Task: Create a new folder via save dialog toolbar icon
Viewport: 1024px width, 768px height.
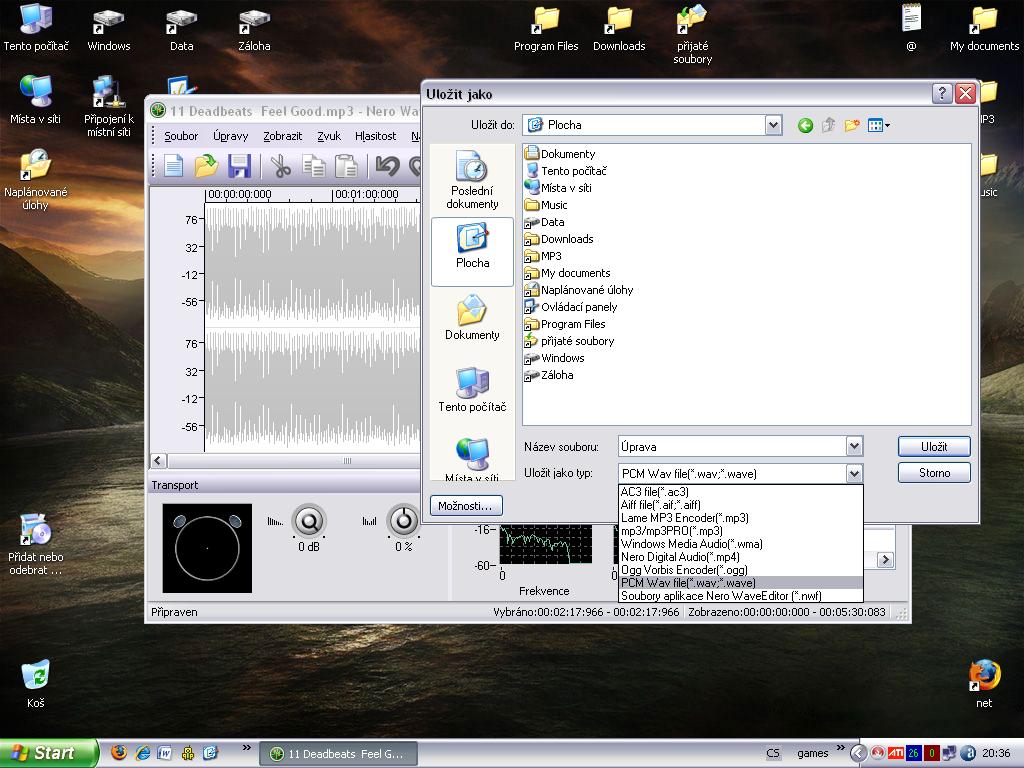Action: (x=852, y=125)
